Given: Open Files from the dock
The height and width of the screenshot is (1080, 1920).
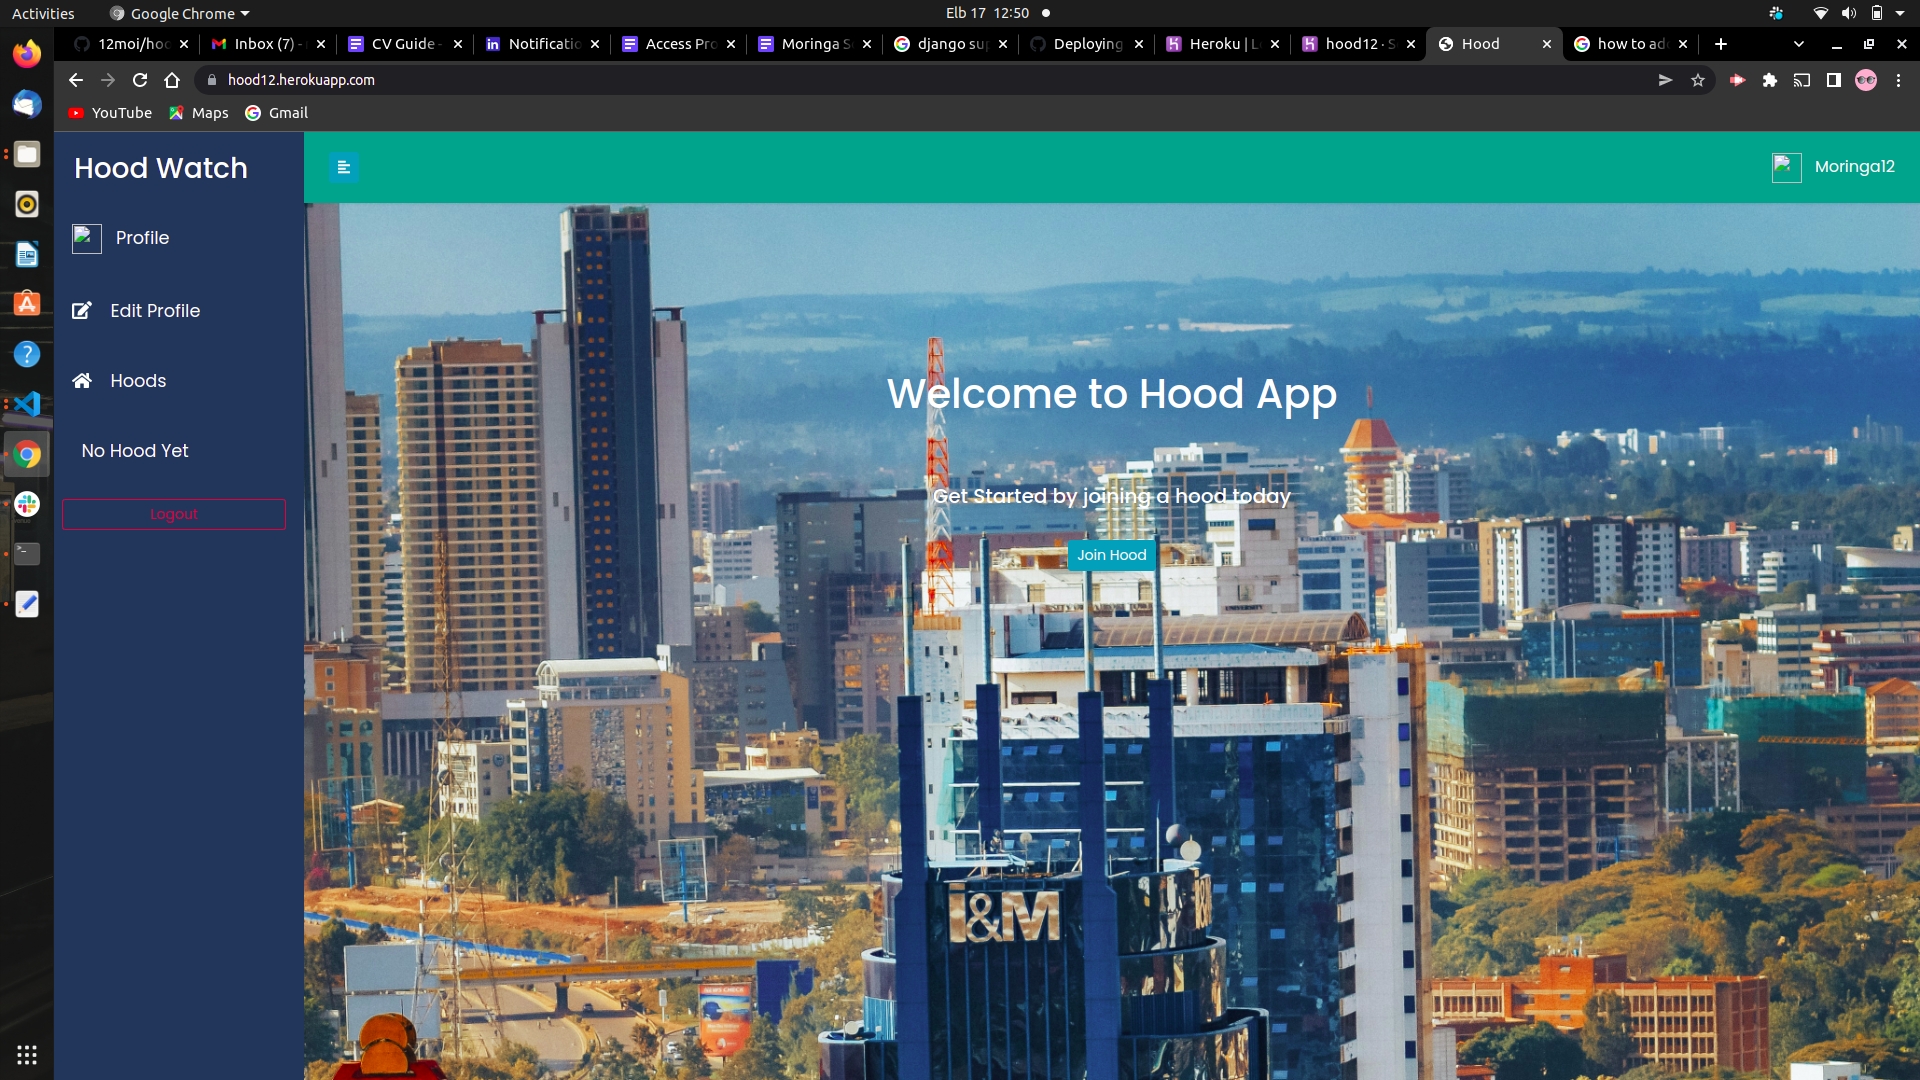Looking at the screenshot, I should 27,154.
